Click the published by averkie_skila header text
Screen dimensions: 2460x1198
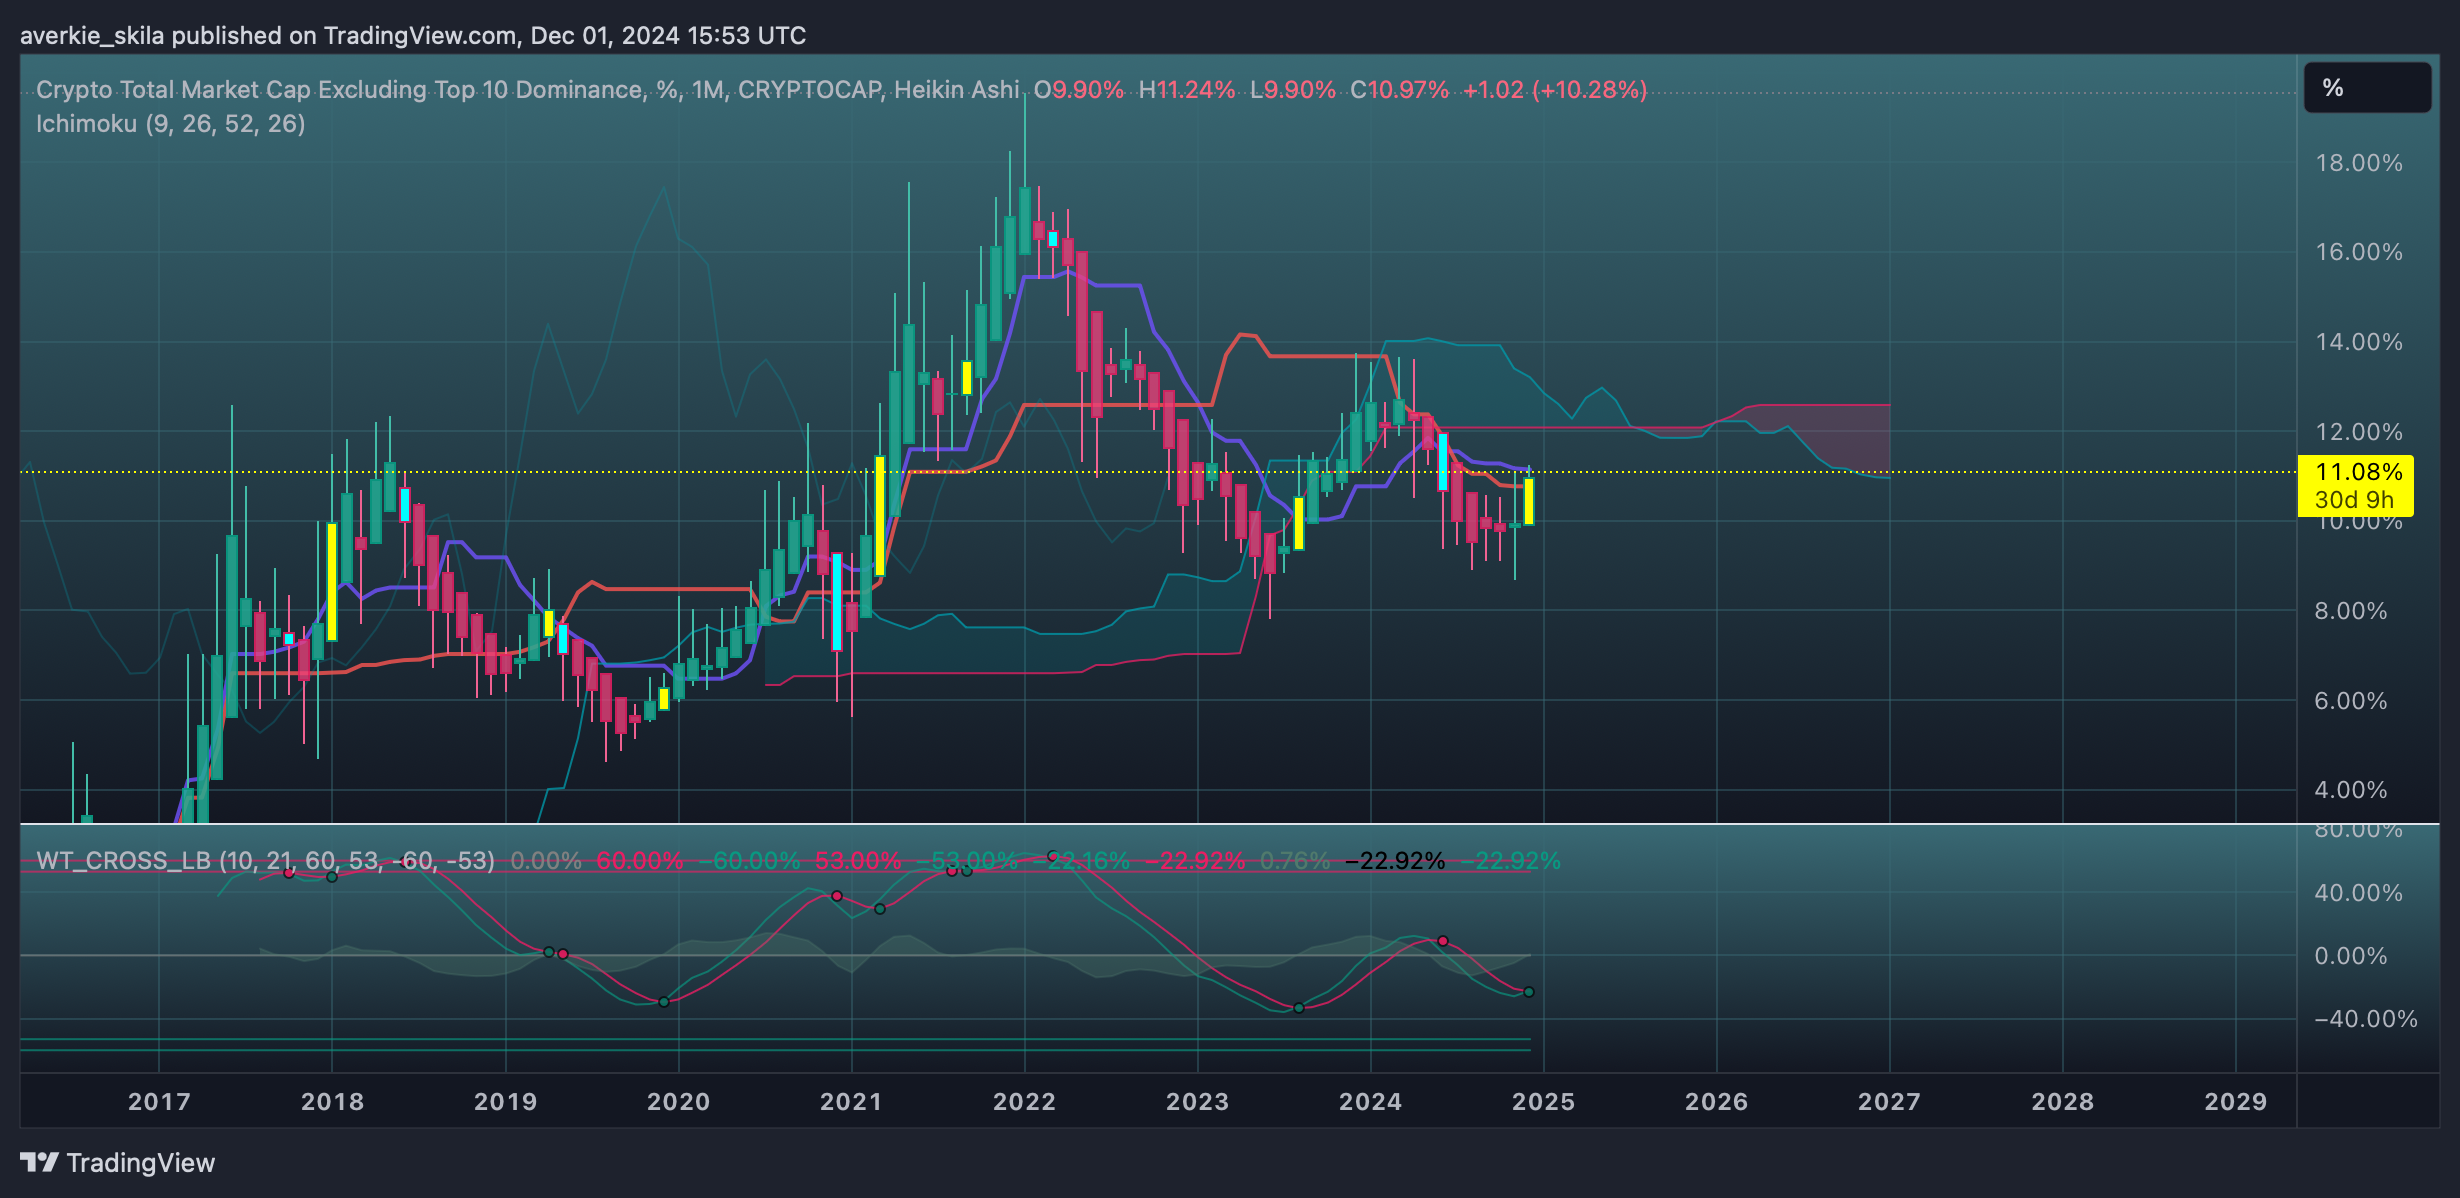413,36
